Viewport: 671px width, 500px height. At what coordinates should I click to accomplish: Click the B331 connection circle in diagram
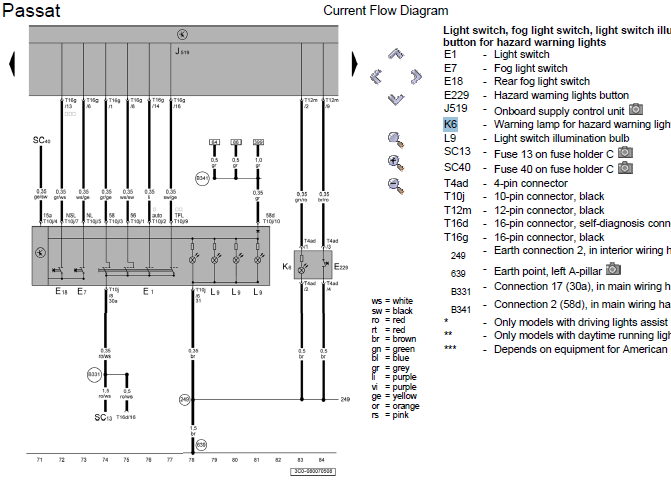94,375
